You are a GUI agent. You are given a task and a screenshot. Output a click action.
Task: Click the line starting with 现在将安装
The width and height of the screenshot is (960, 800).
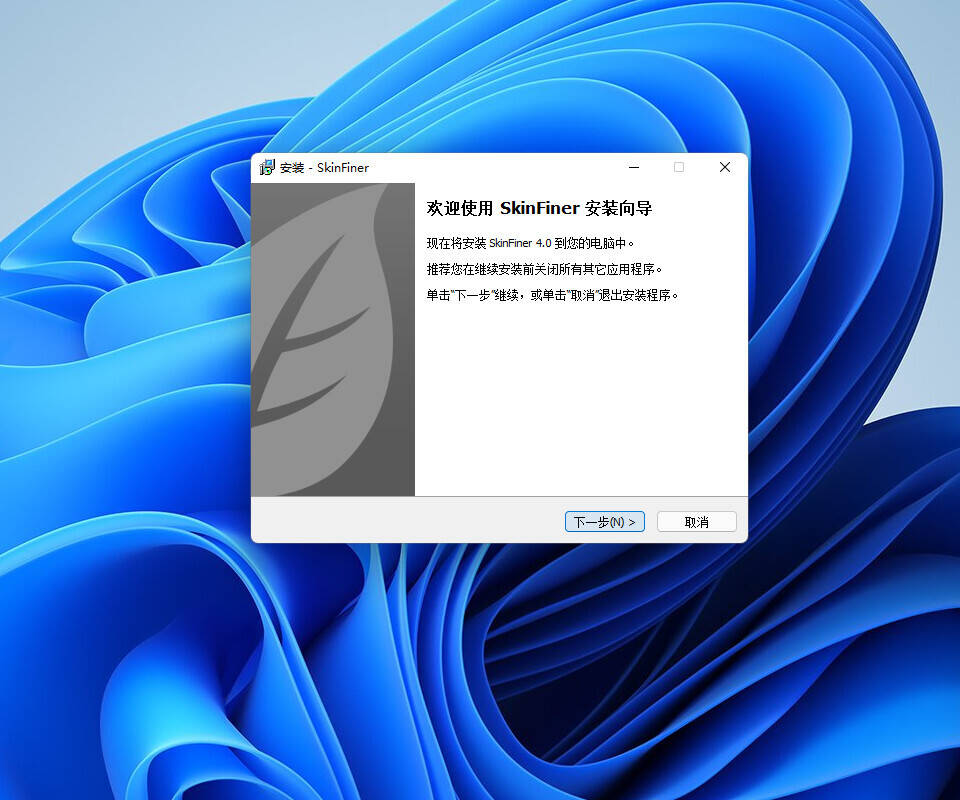pos(530,243)
